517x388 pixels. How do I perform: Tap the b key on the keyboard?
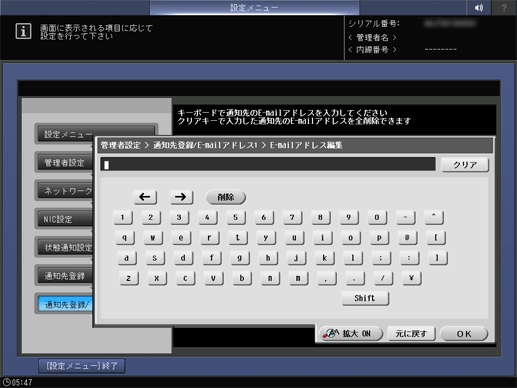242,278
